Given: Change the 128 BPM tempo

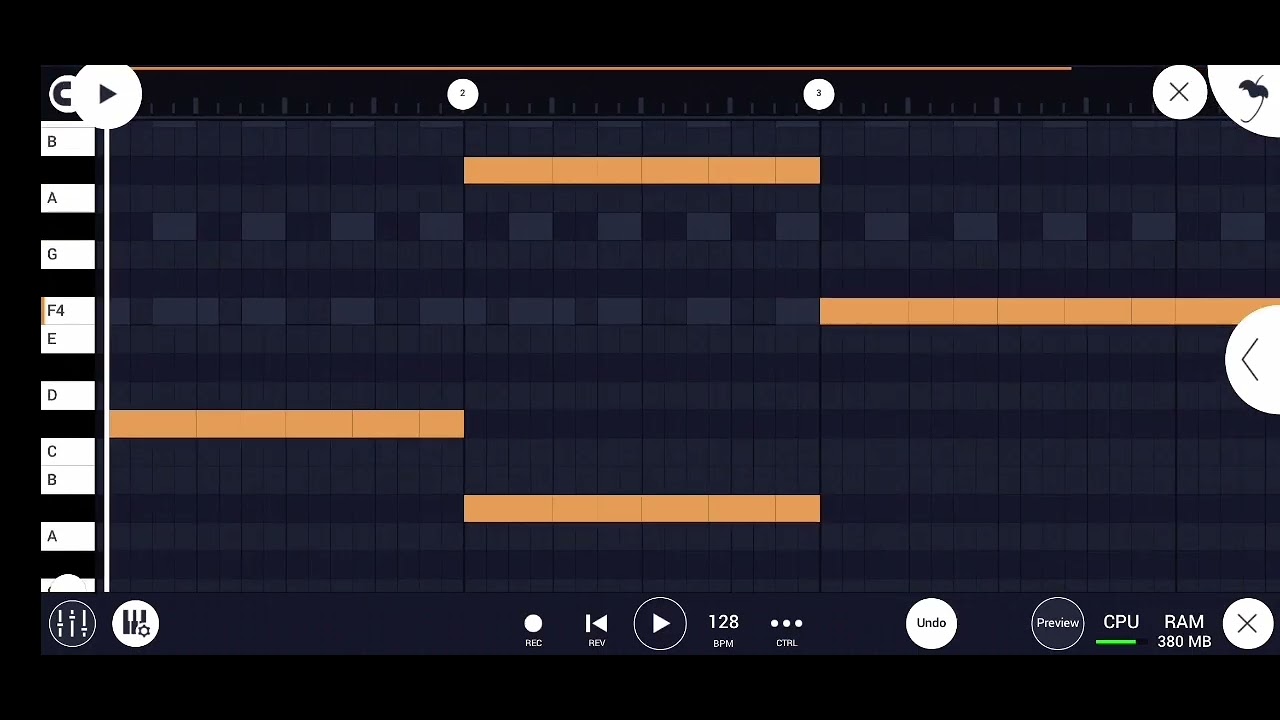Looking at the screenshot, I should click(x=723, y=630).
